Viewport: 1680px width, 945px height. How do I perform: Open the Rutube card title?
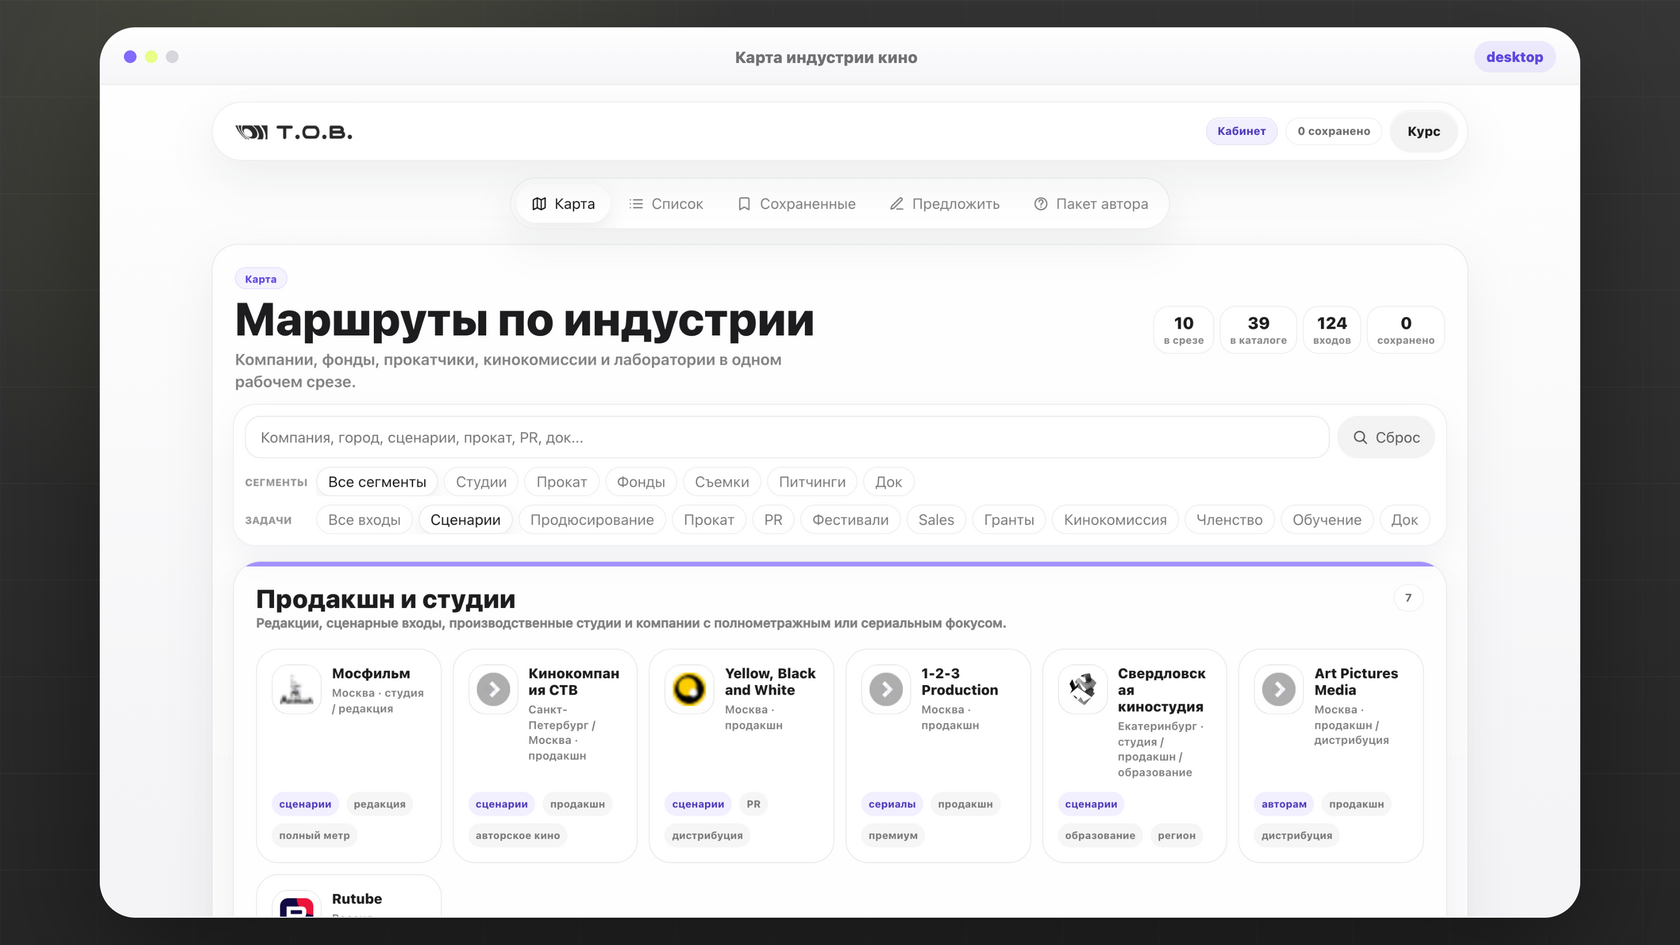(x=357, y=899)
